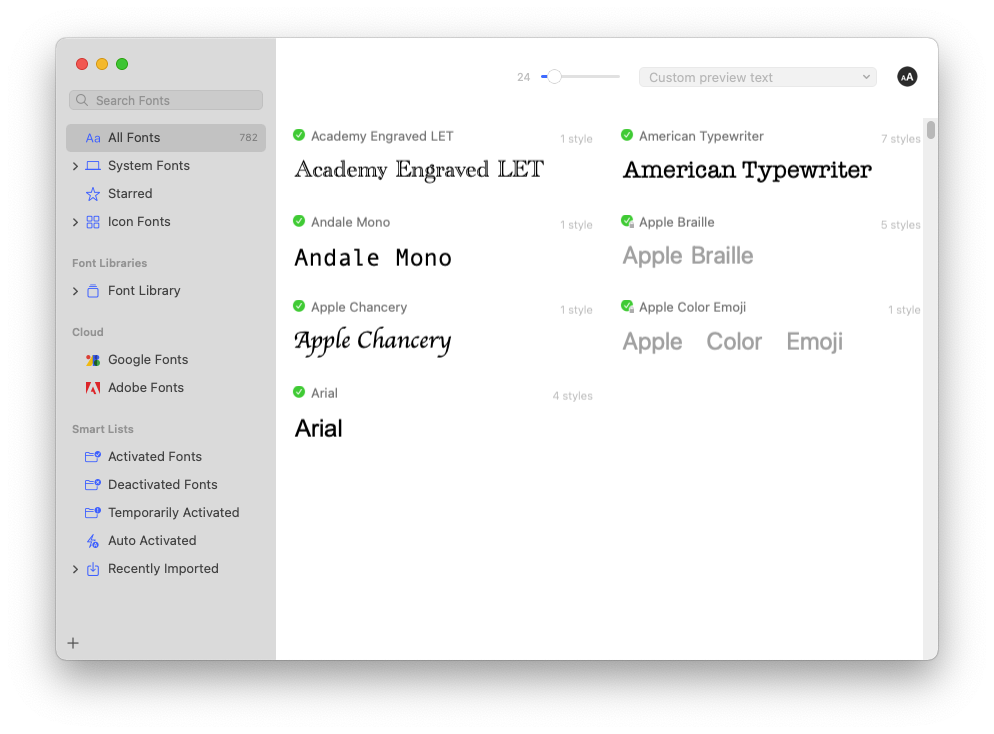Click the Font Library jar icon
The width and height of the screenshot is (994, 734).
(93, 291)
